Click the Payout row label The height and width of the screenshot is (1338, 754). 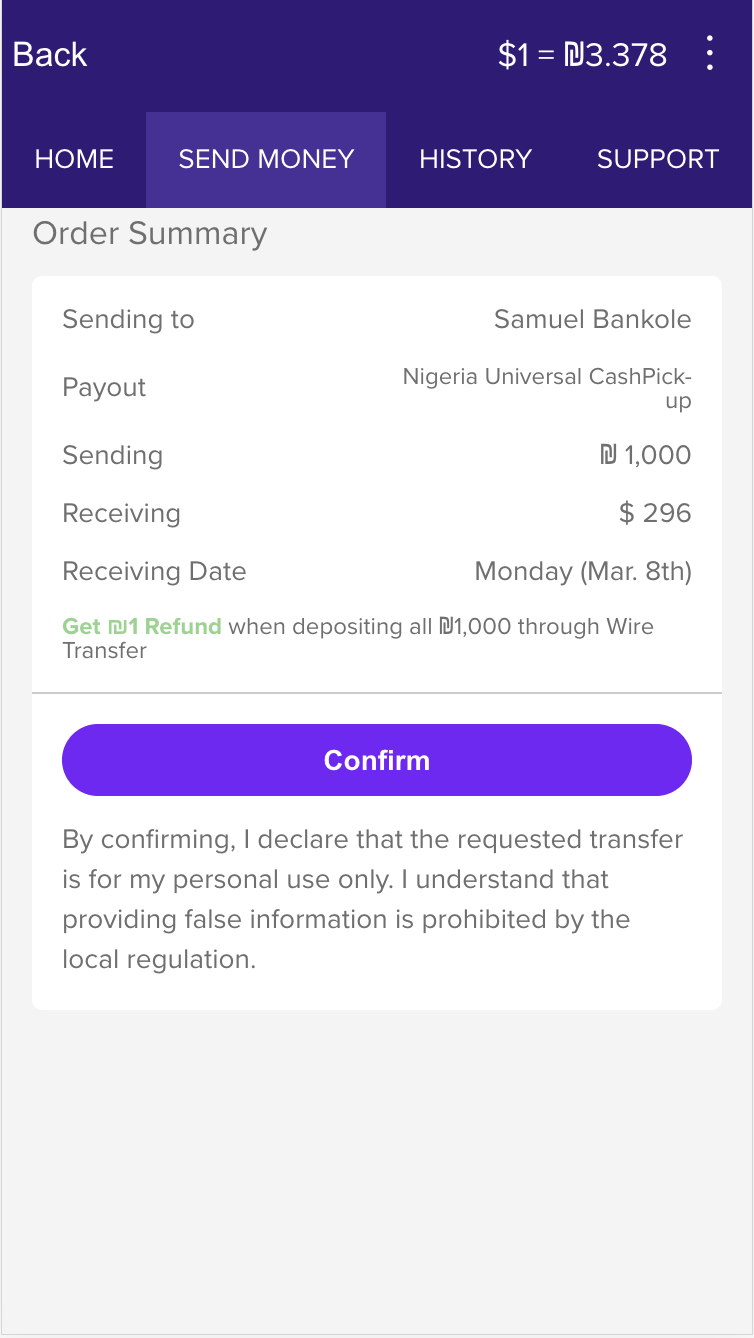(x=104, y=388)
